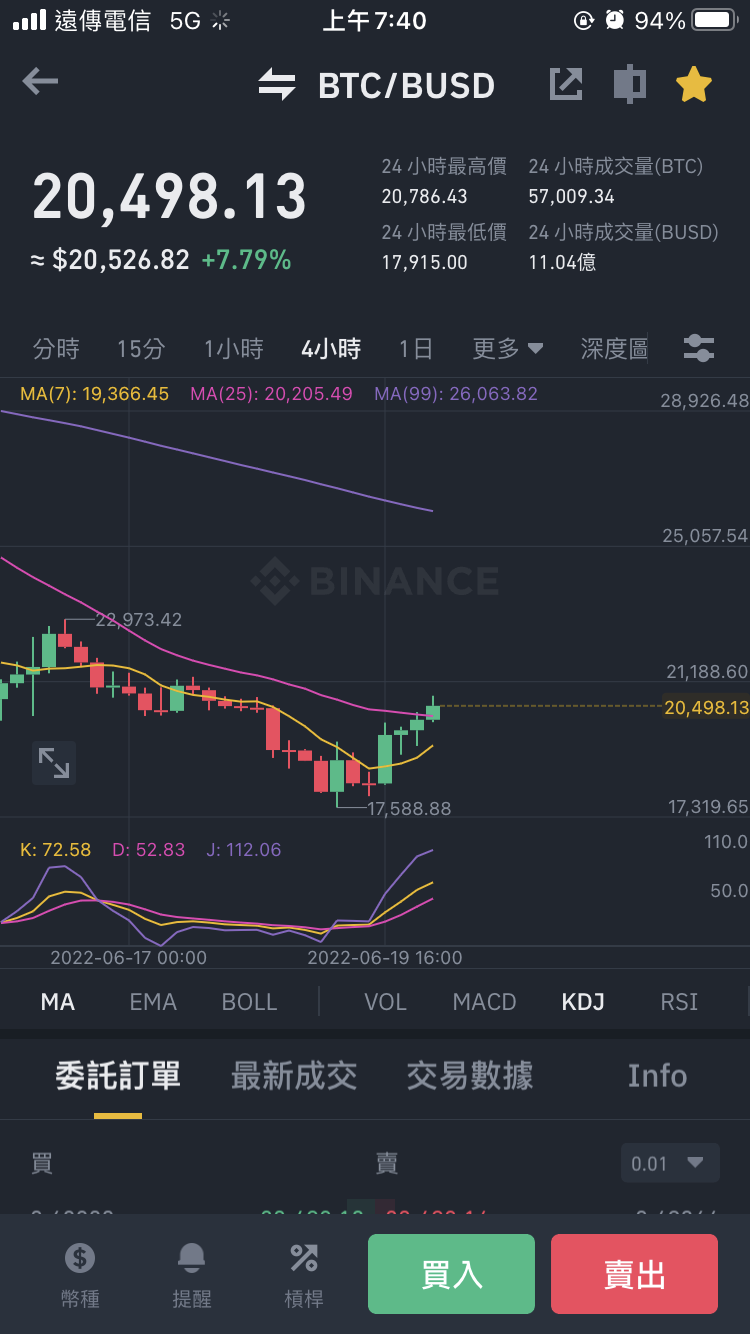Screen dimensions: 750x1334
Task: Switch to the 最新成交 tab
Action: coord(294,1076)
